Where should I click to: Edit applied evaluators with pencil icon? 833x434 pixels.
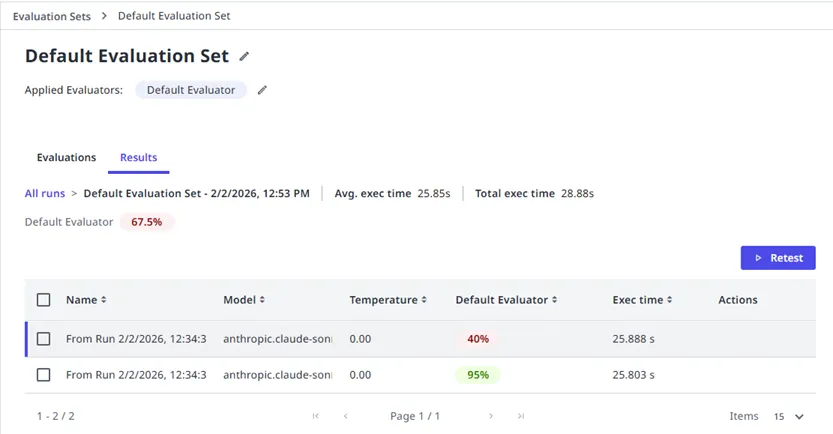tap(263, 90)
